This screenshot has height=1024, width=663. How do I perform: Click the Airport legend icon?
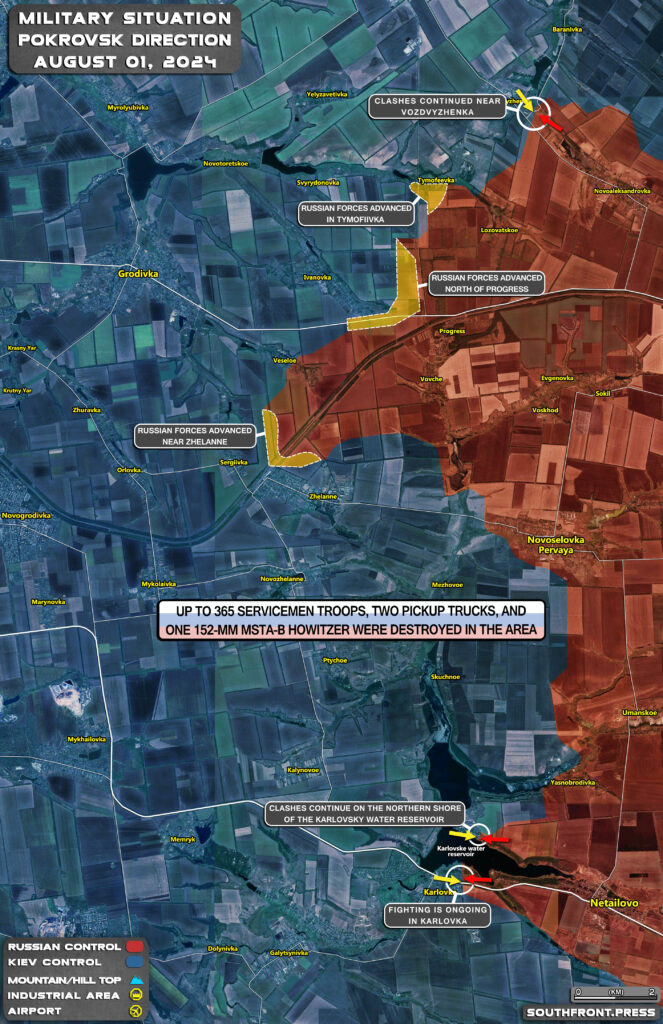(x=133, y=1011)
